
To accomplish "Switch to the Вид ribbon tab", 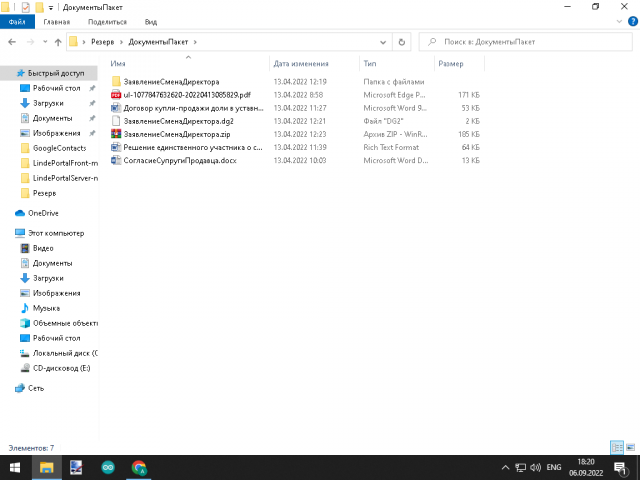I will pyautogui.click(x=151, y=22).
